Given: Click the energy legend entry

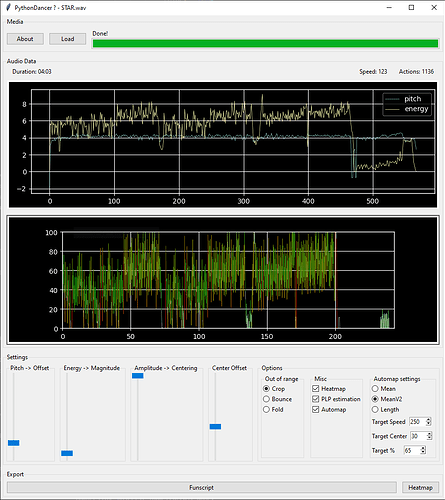Looking at the screenshot, I should 407,109.
